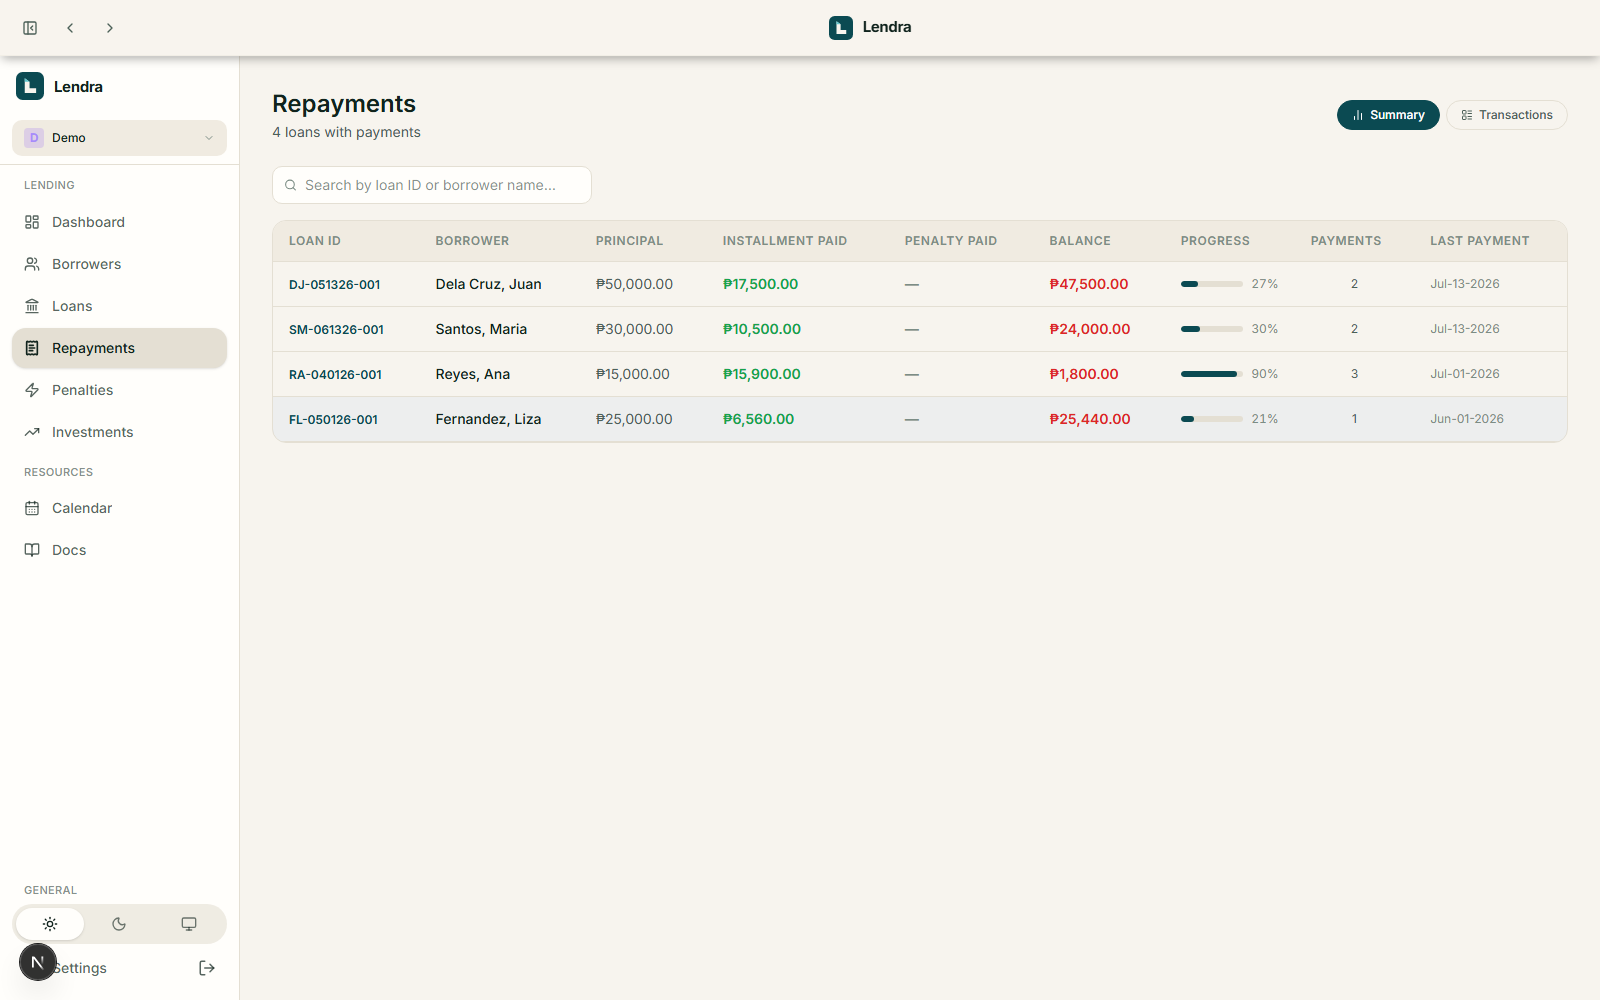Click installment paid ₱6,560.00

coord(758,419)
